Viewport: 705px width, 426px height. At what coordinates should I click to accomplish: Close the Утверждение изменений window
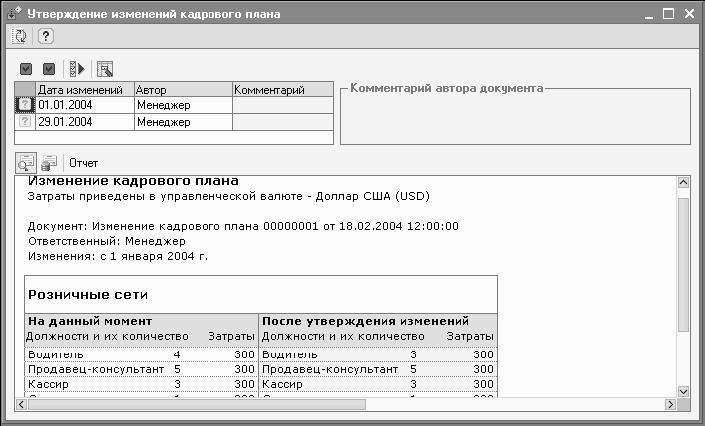tap(689, 14)
